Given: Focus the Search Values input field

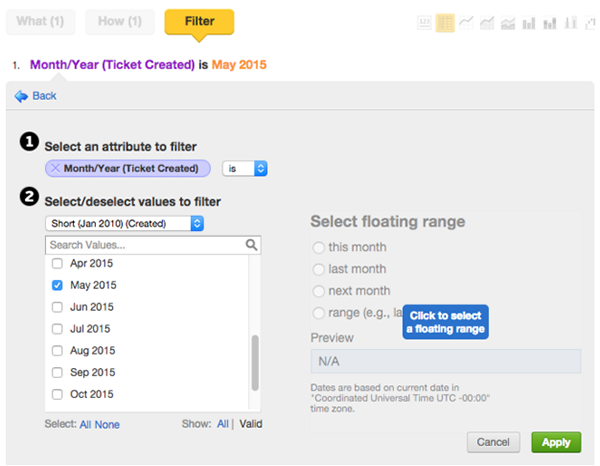Looking at the screenshot, I should 145,244.
